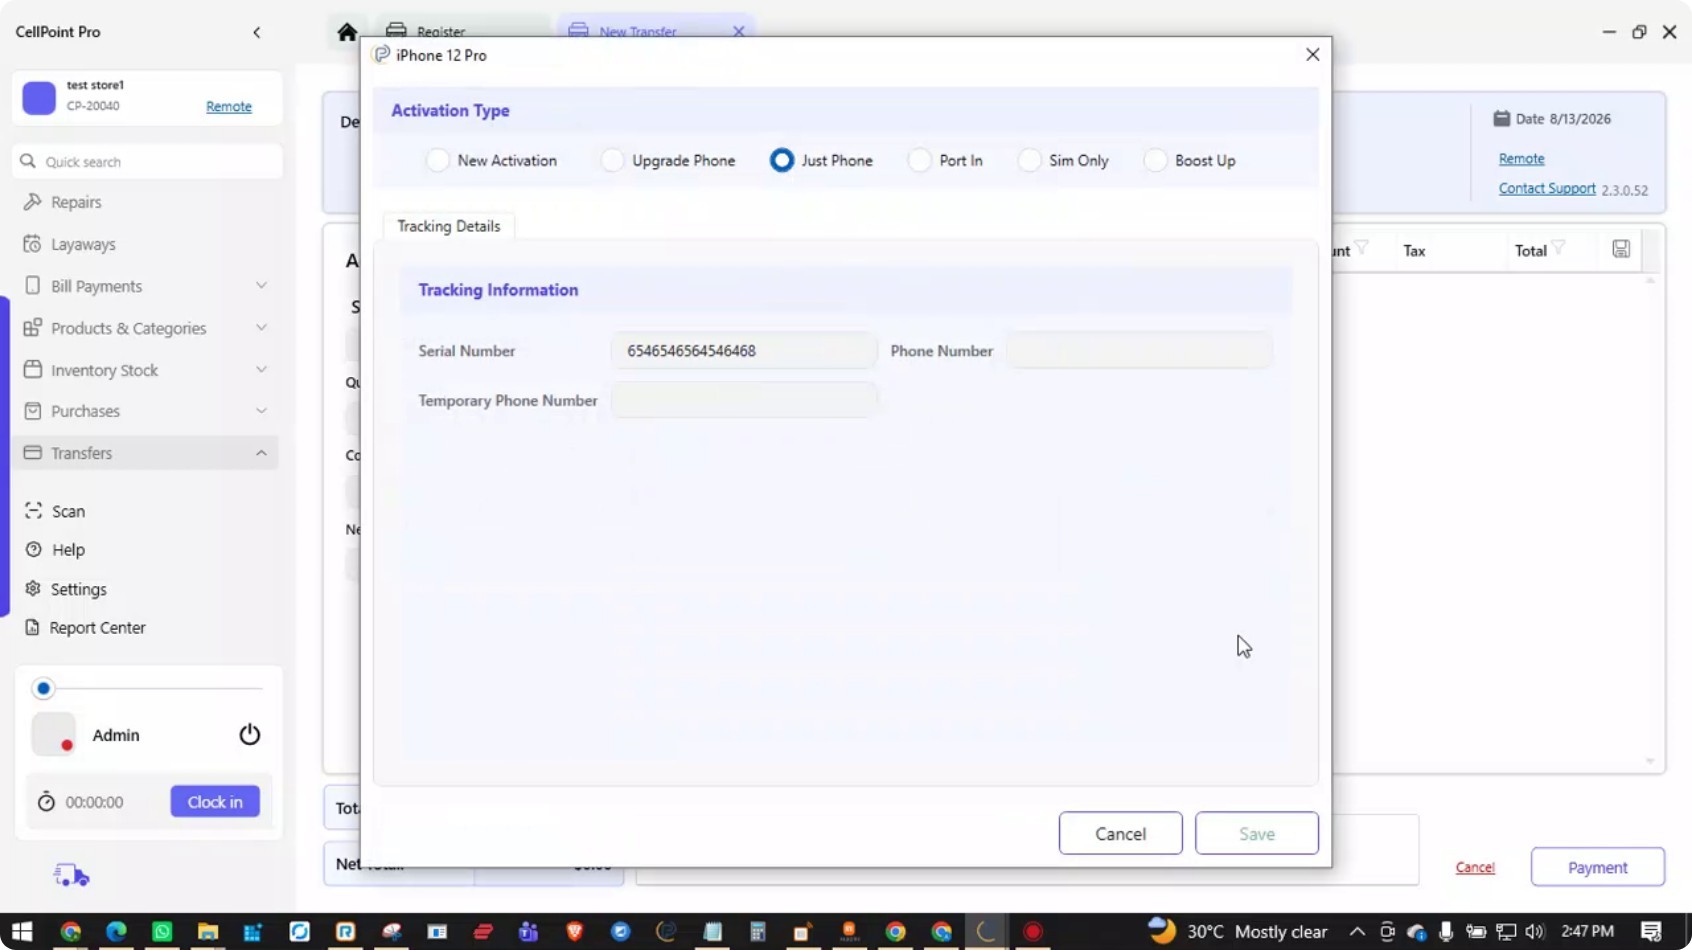The image size is (1692, 950).
Task: Click the slider handle above Admin
Action: pyautogui.click(x=43, y=688)
